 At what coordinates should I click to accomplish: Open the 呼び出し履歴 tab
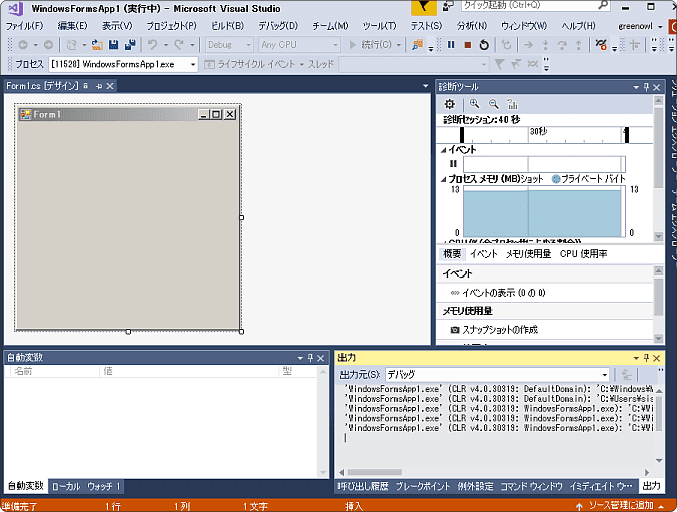pyautogui.click(x=363, y=487)
